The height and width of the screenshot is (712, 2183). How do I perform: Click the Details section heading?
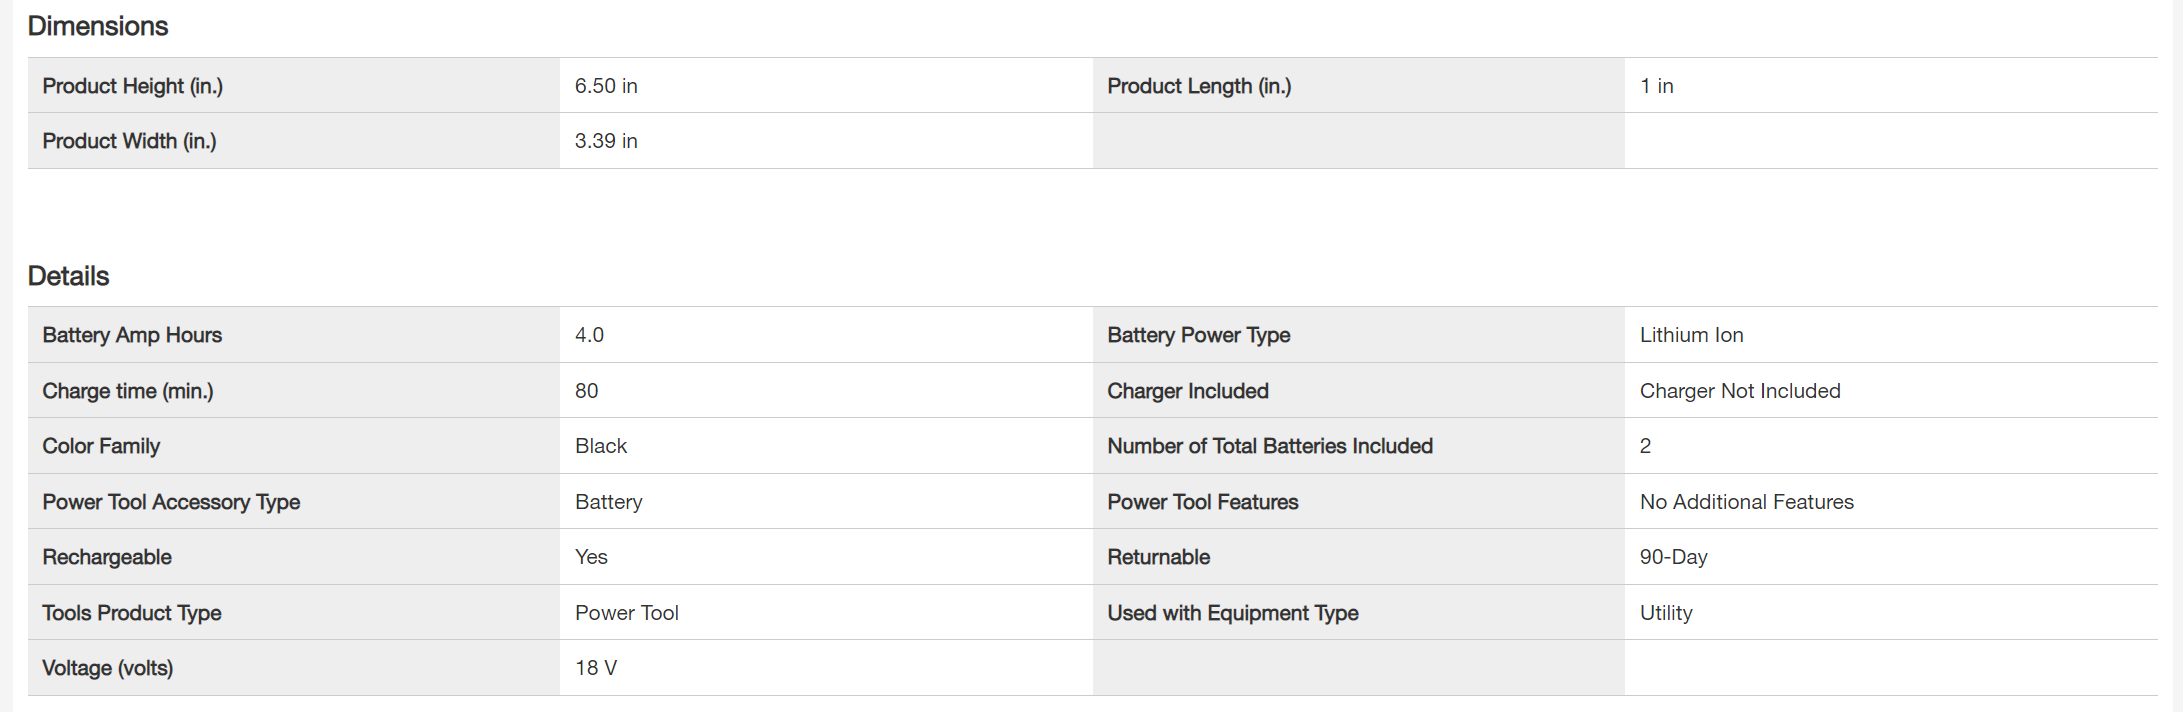68,276
